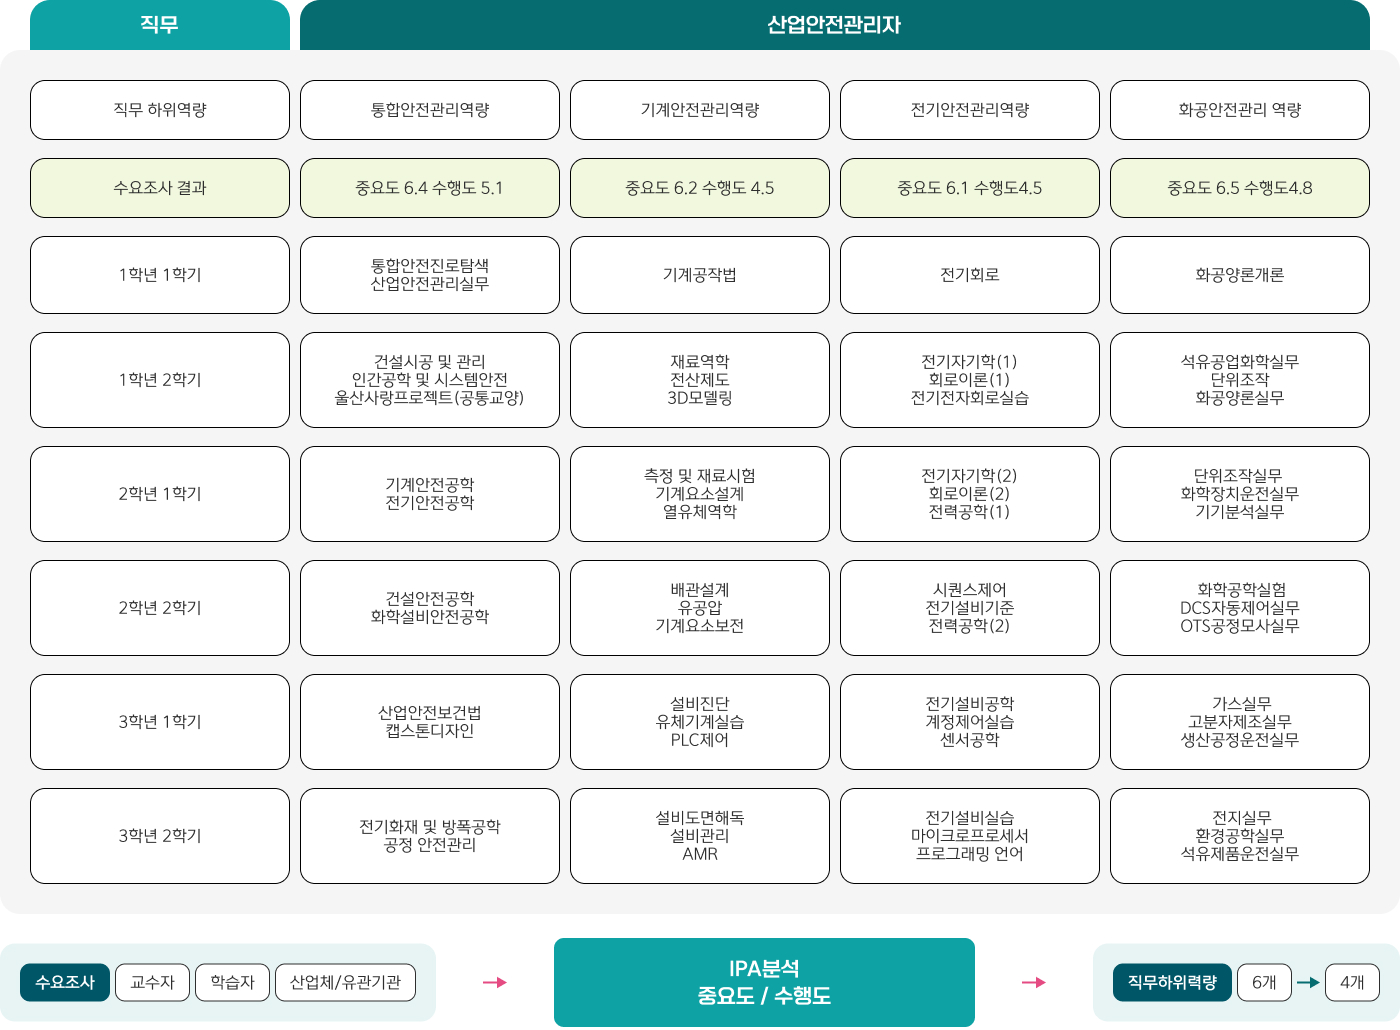This screenshot has width=1400, height=1030.
Task: Select the 중요도 6.5 수행도4.8 cell
Action: pos(1240,188)
